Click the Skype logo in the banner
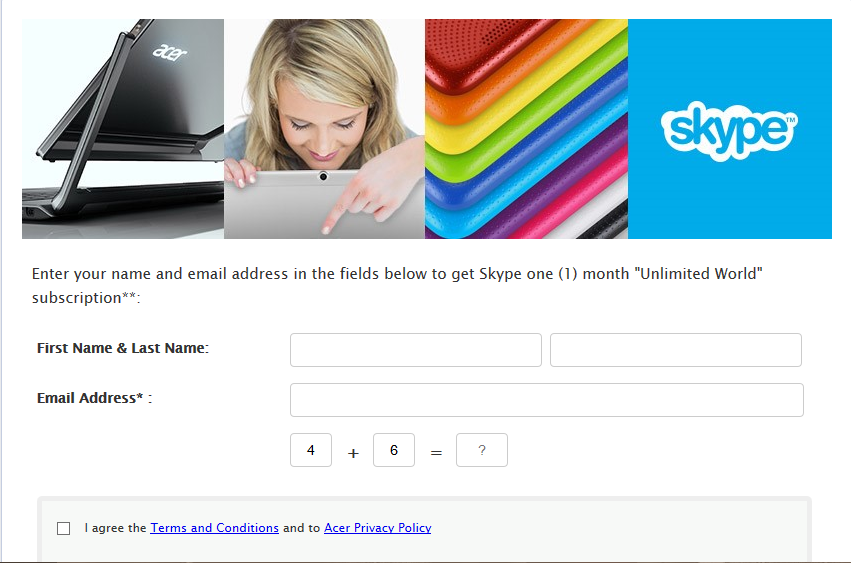This screenshot has height=563, width=851. pyautogui.click(x=729, y=131)
